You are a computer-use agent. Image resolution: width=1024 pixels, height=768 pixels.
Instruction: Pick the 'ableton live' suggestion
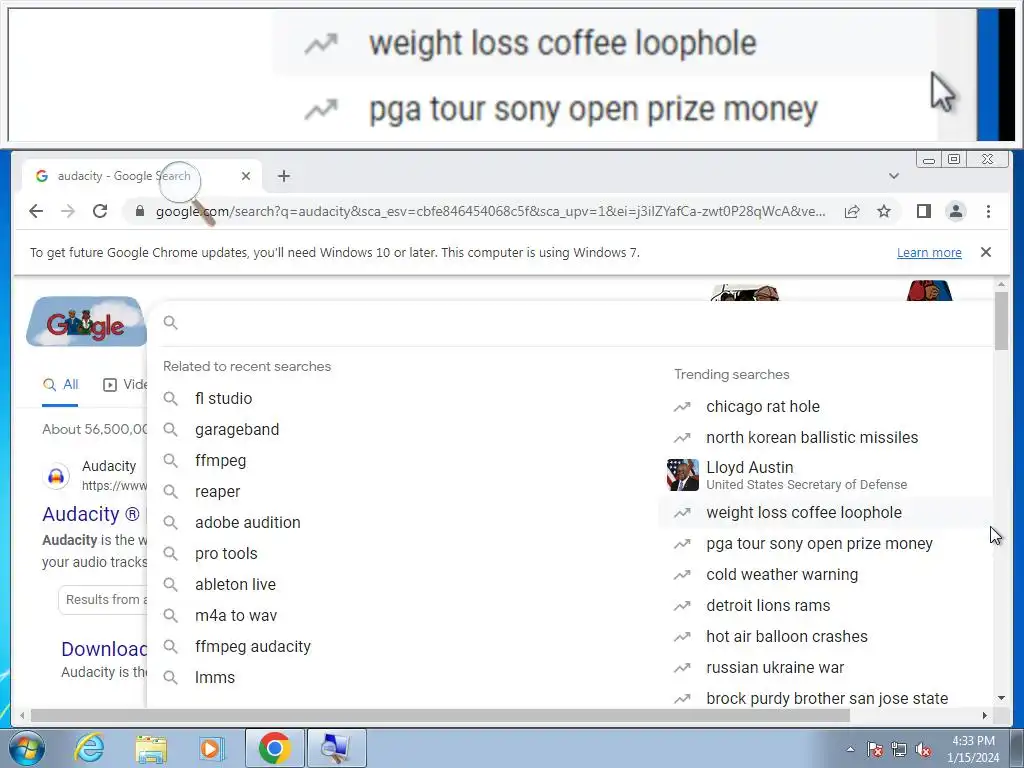coord(235,584)
